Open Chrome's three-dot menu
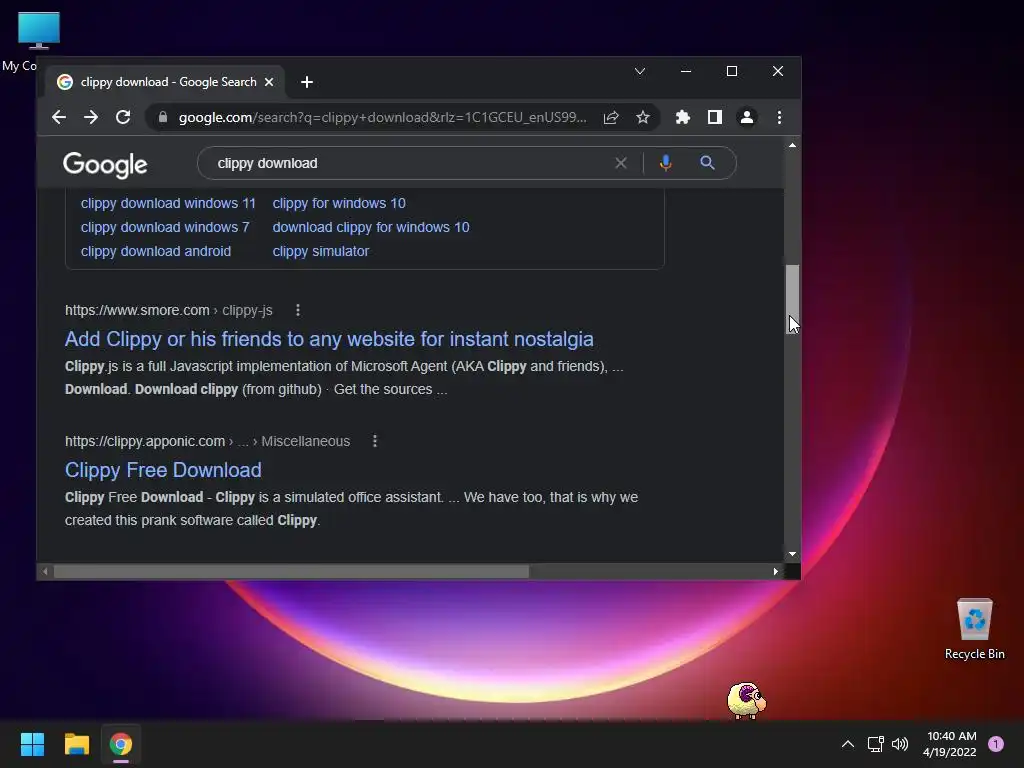The width and height of the screenshot is (1024, 768). click(779, 118)
